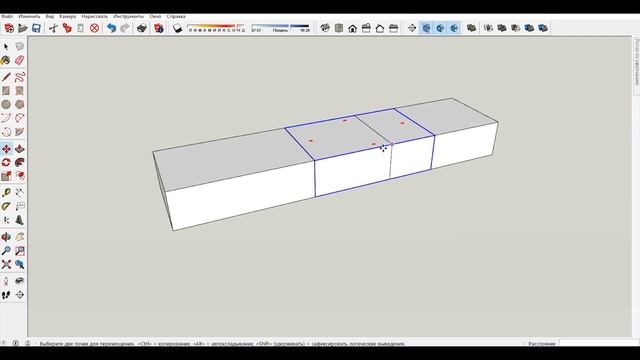
Task: Toggle display of section cuts
Action: coord(440,28)
